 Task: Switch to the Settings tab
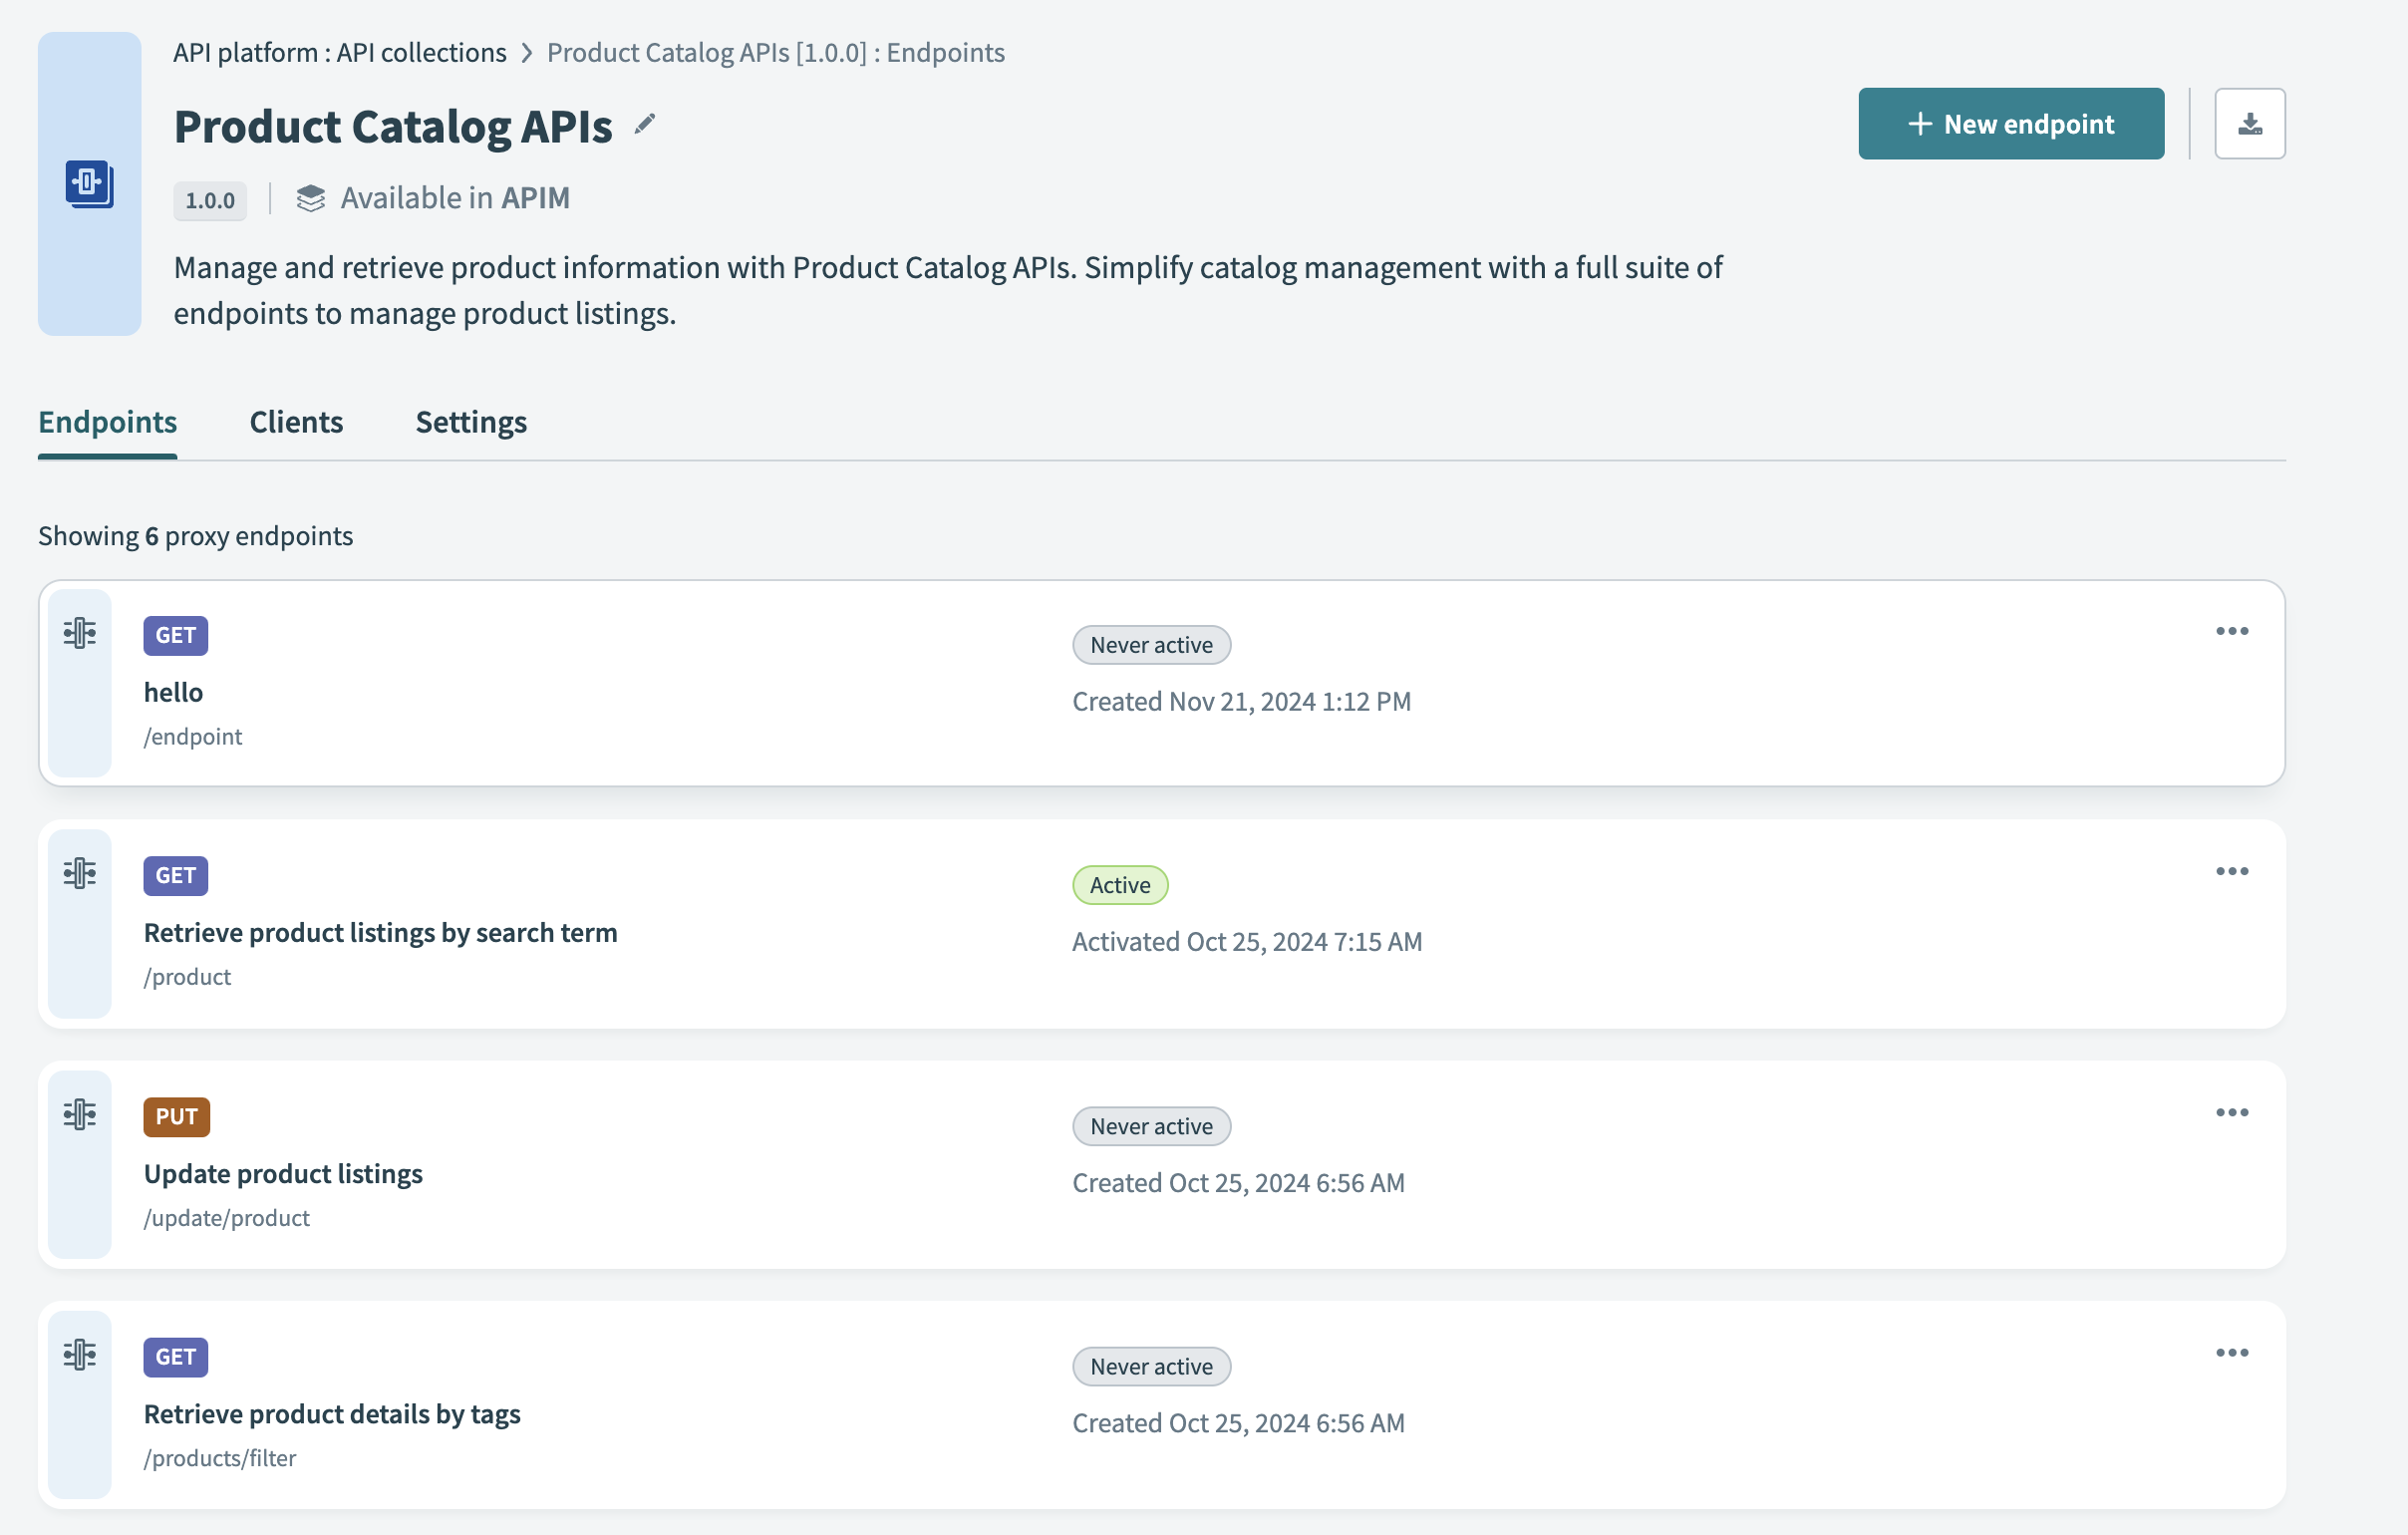pyautogui.click(x=470, y=421)
